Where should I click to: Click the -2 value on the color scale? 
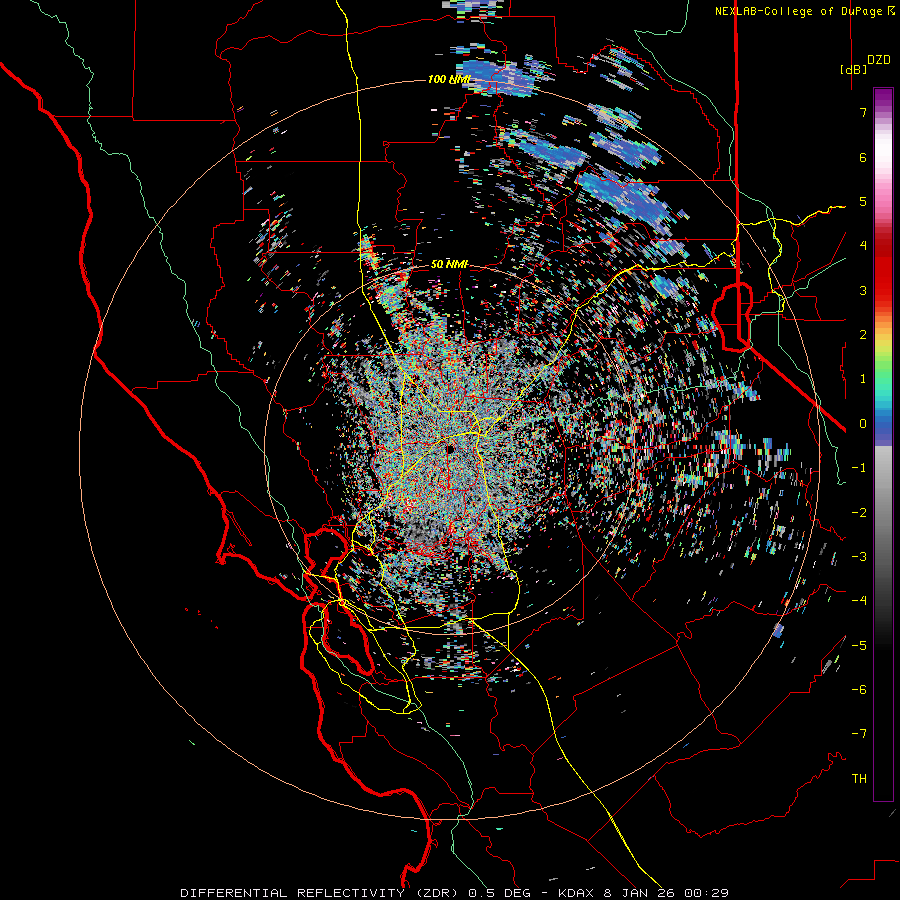(x=859, y=513)
